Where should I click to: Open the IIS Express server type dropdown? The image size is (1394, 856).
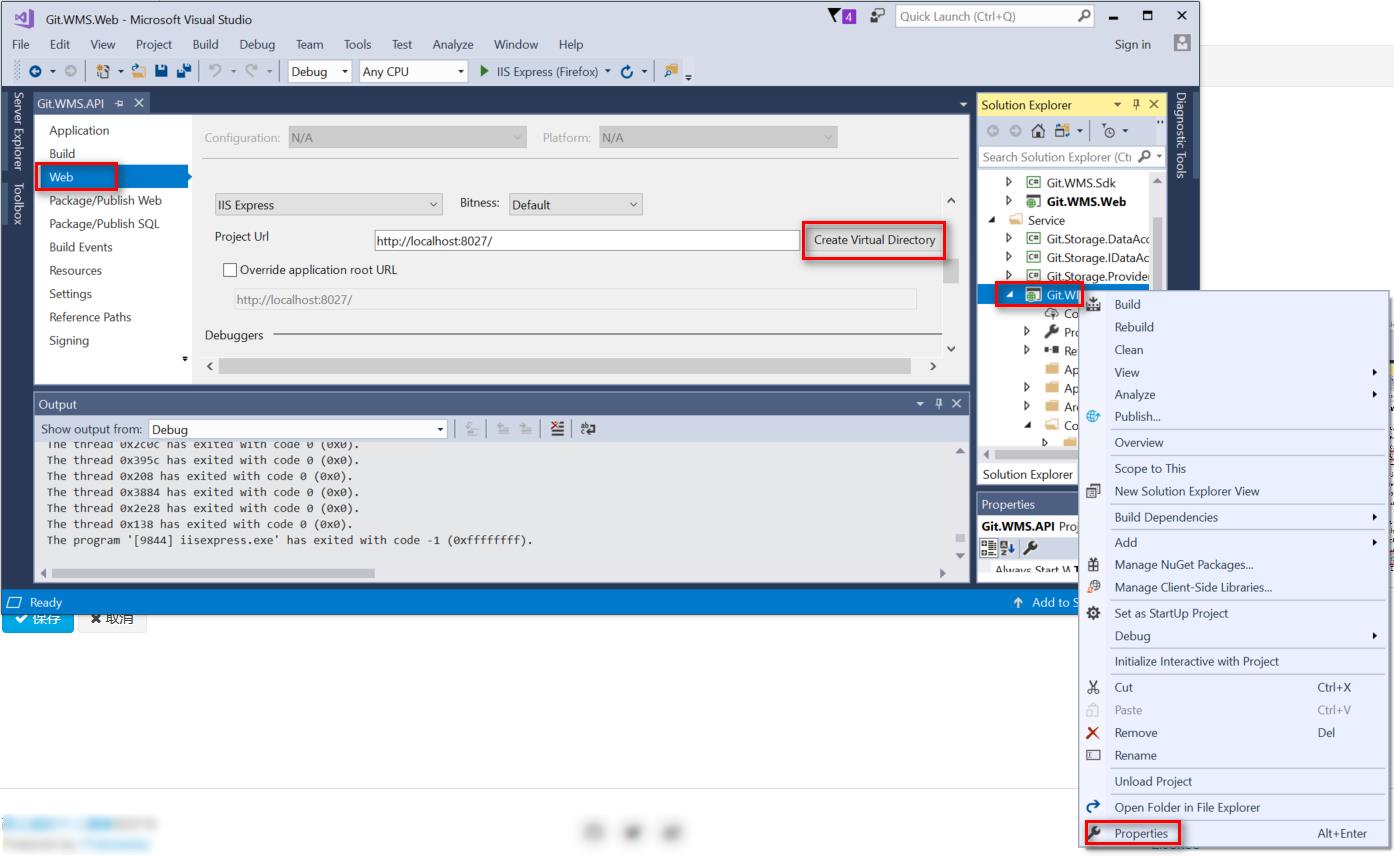328,205
